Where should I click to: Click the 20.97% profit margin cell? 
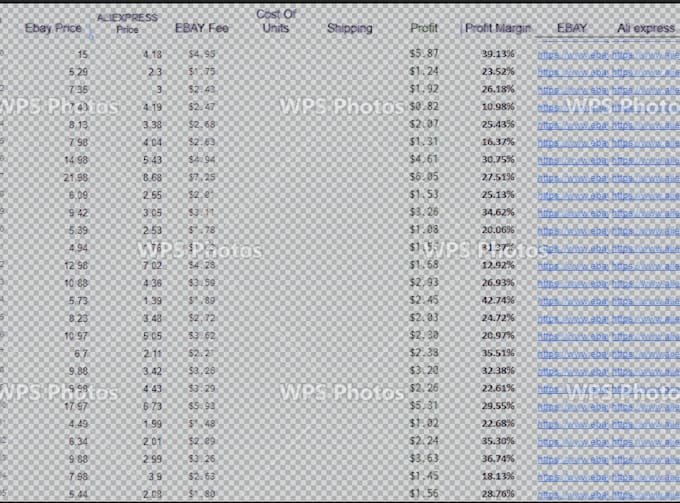498,336
